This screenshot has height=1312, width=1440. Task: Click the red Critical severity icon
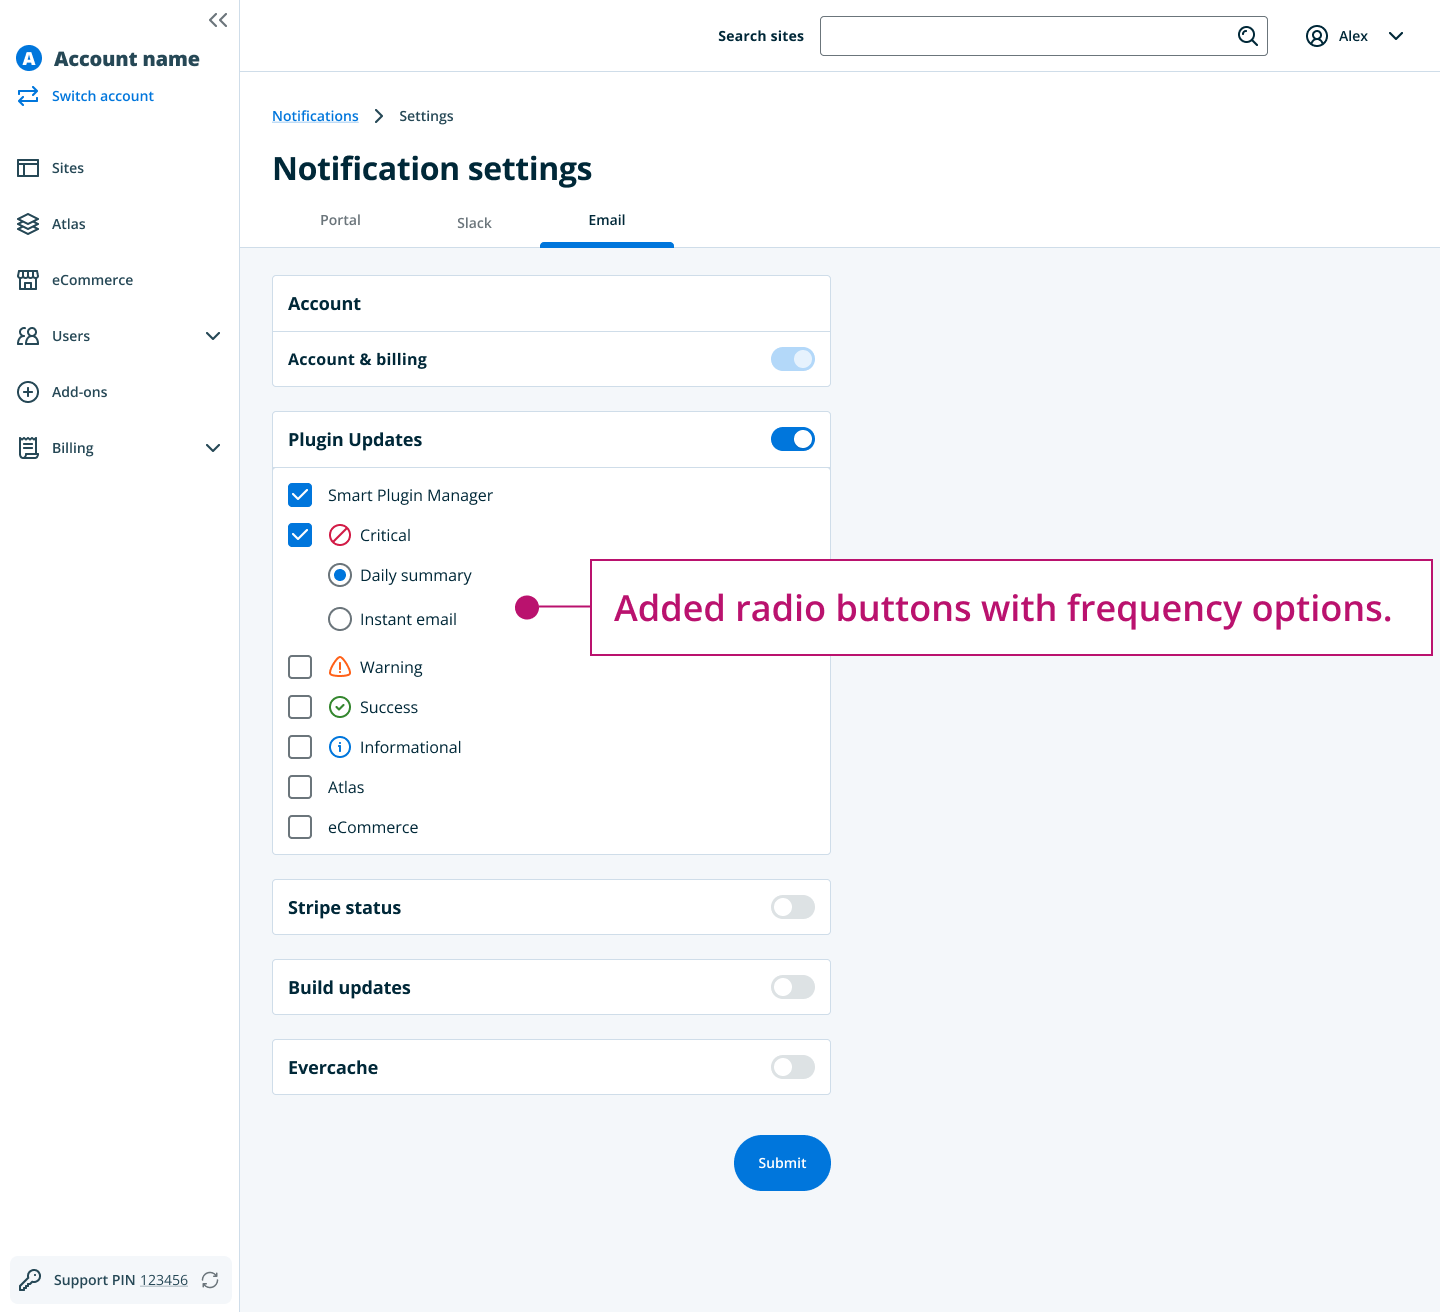click(340, 535)
